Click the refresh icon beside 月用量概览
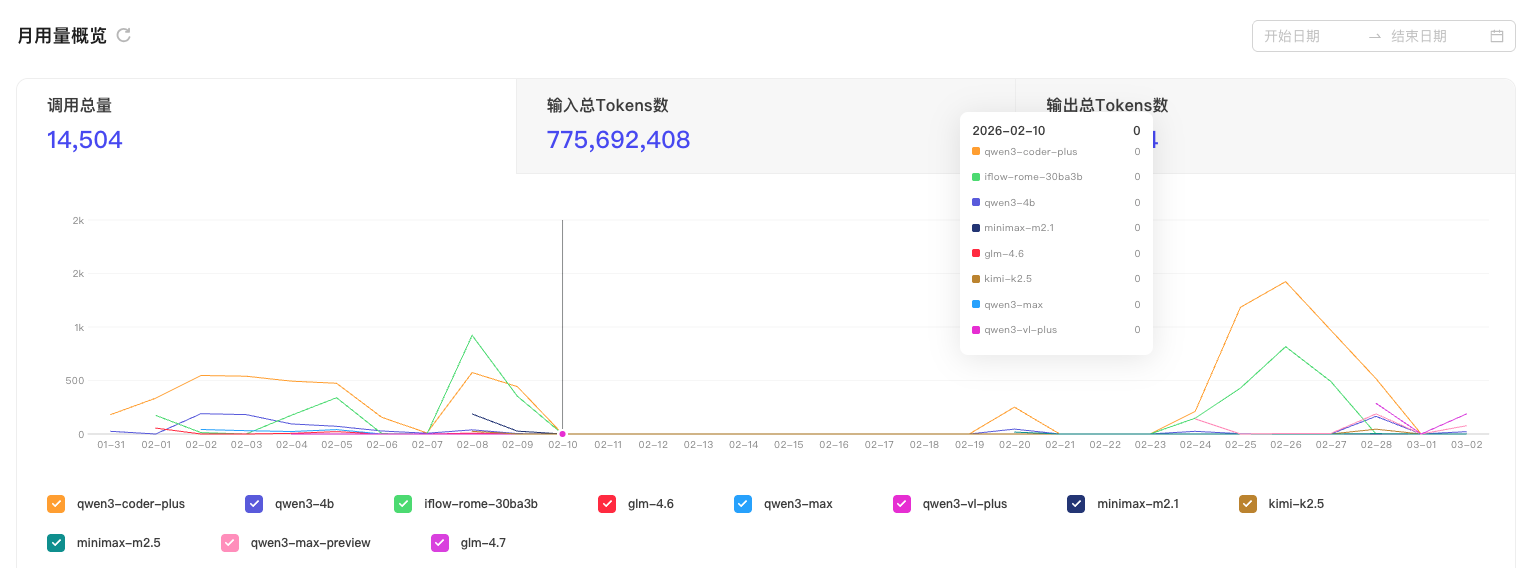Screen dimensions: 1532x568 coord(124,35)
